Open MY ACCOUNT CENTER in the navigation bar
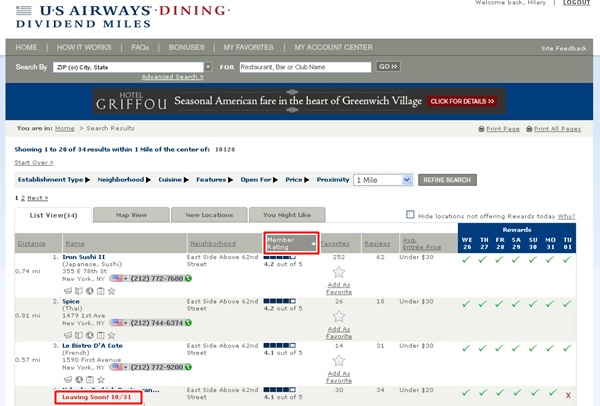The height and width of the screenshot is (406, 600). 333,47
